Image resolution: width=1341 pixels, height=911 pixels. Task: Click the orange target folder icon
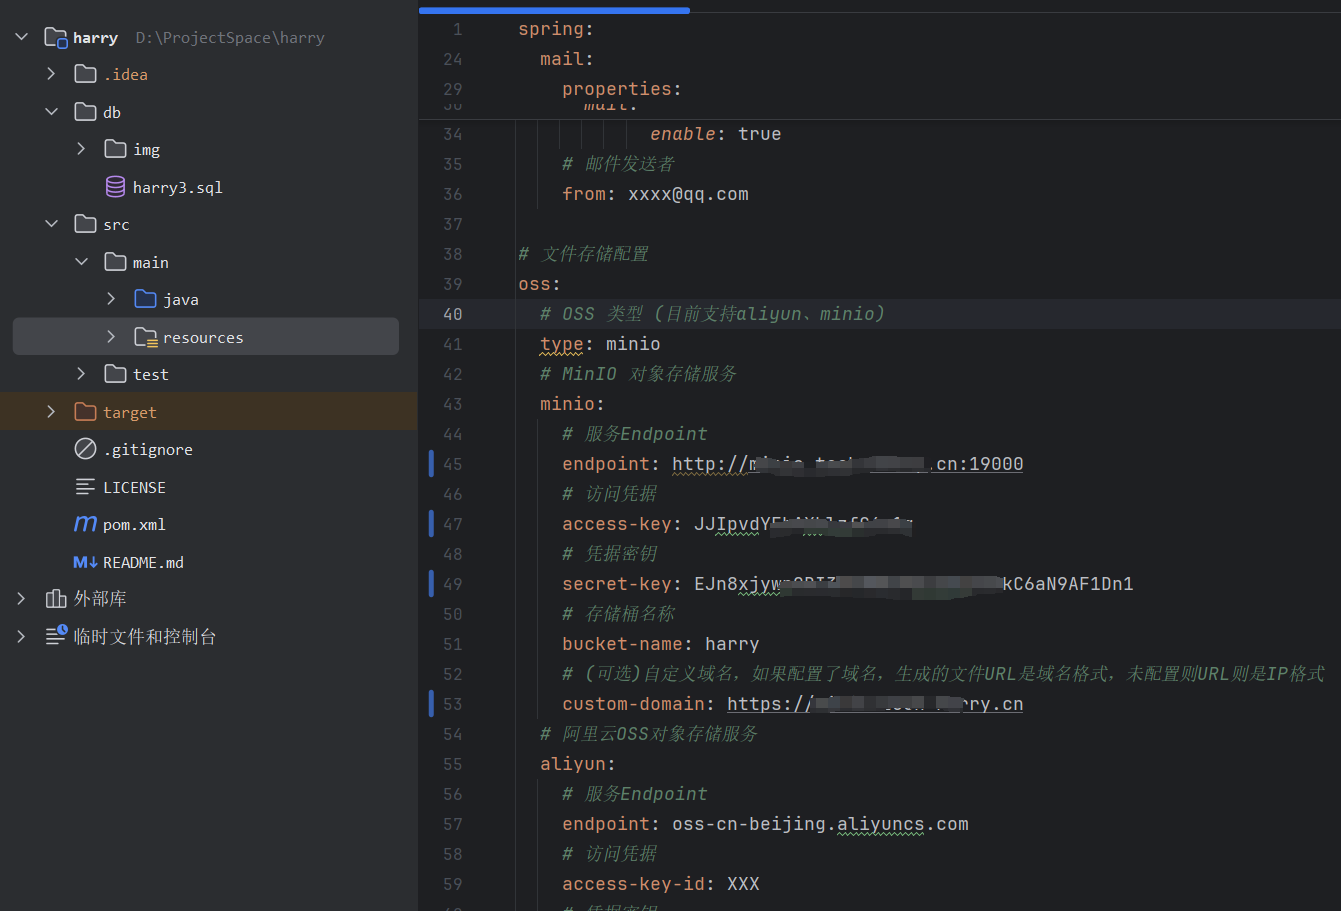point(86,412)
